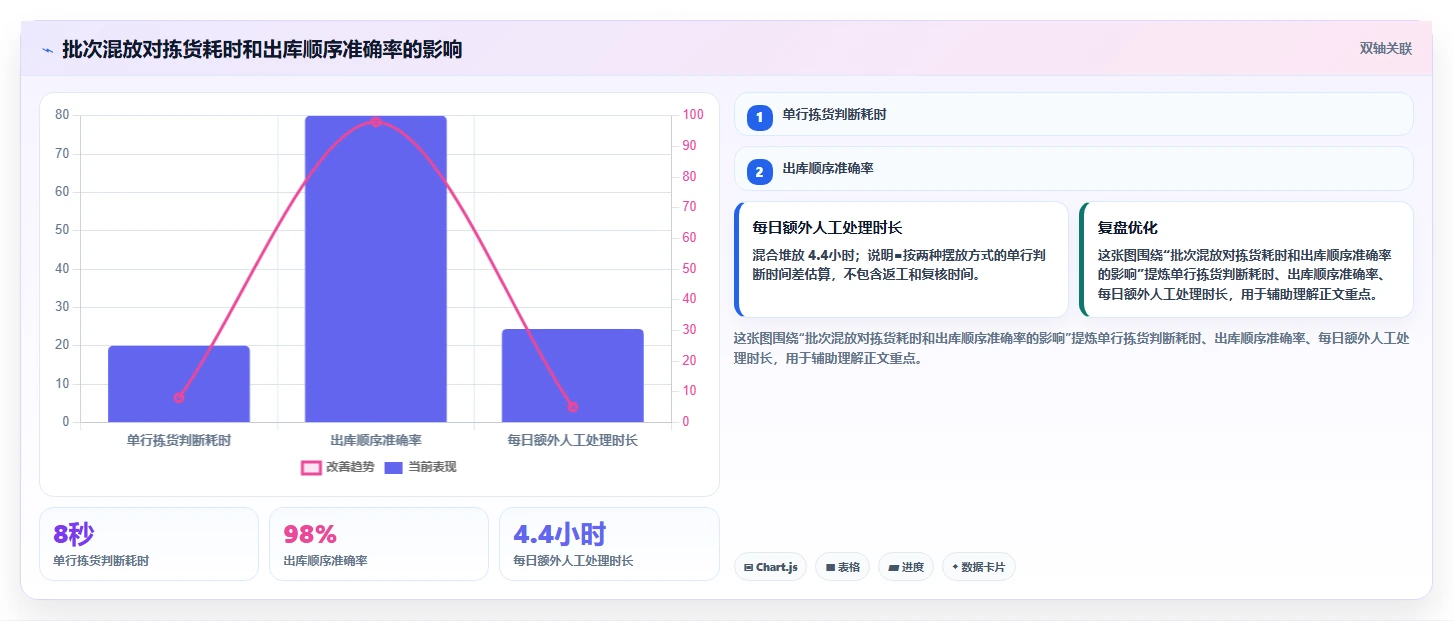Click the number 2 badge
Screen dimensions: 1453x621
tap(759, 172)
